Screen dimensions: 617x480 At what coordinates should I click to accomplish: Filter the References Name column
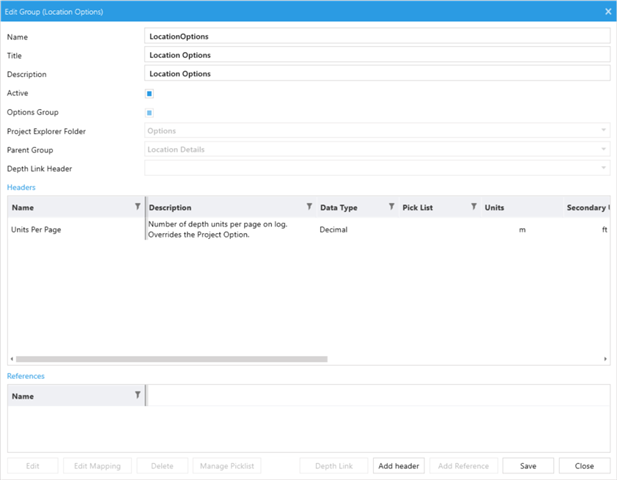137,395
